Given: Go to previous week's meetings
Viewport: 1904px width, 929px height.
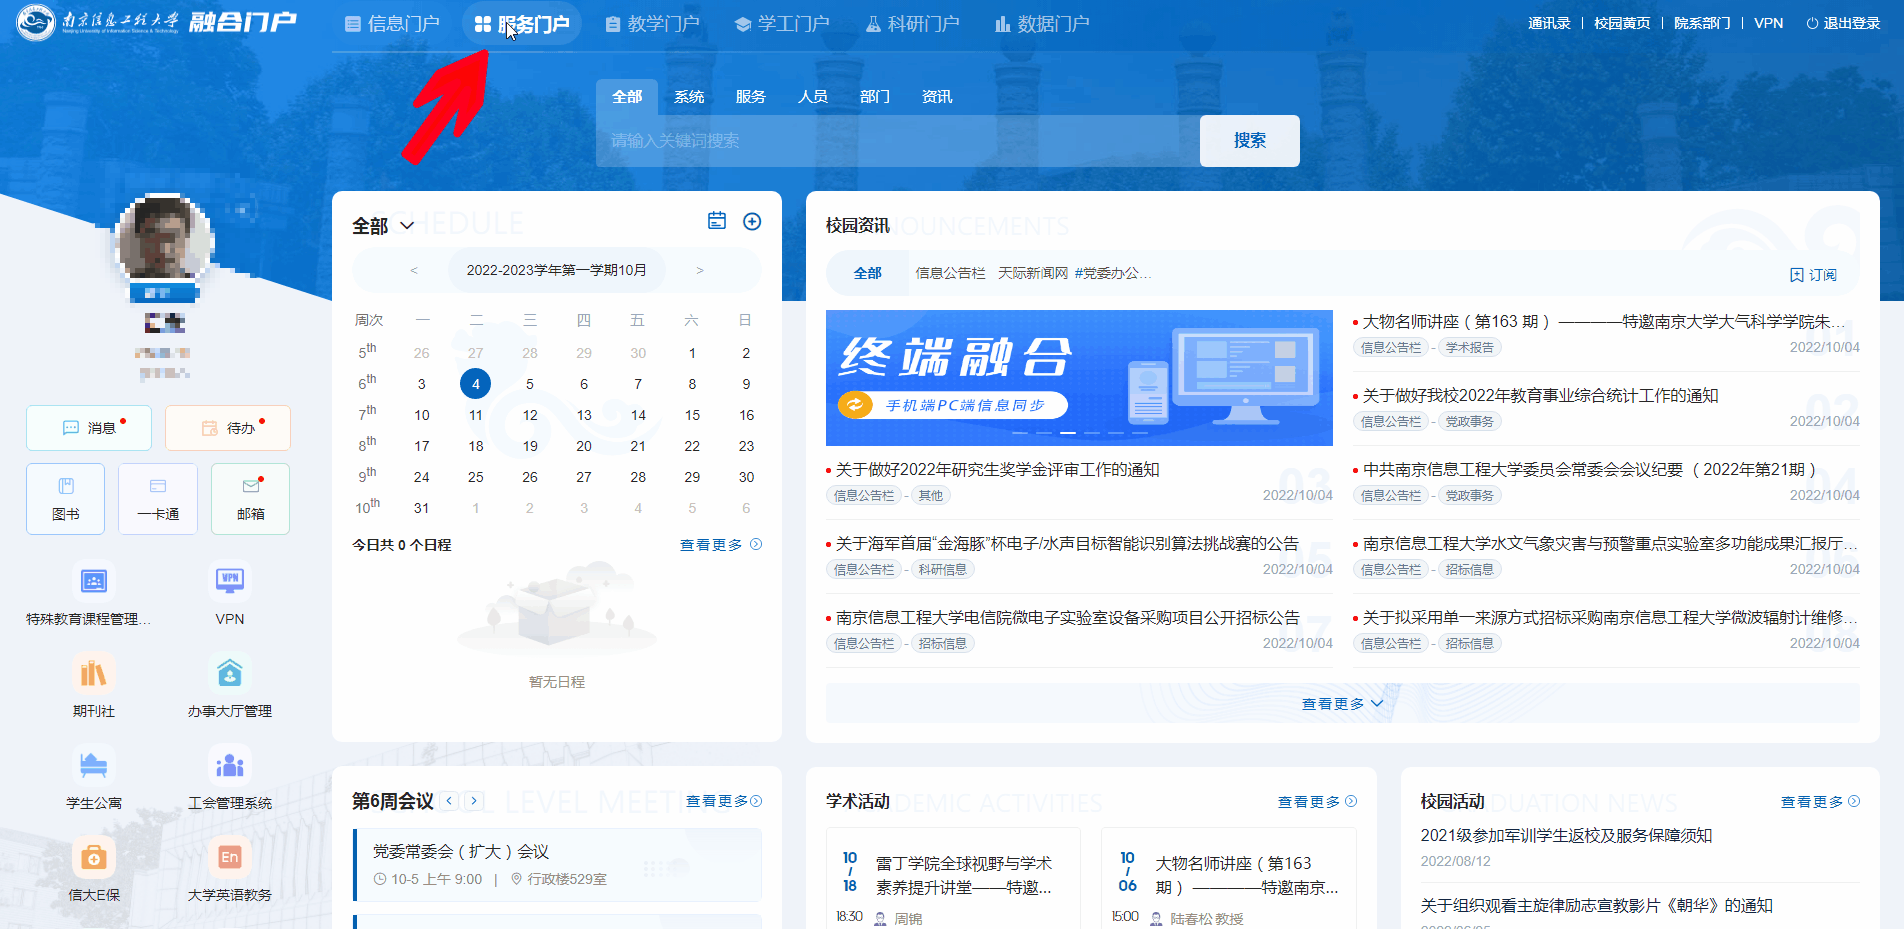Looking at the screenshot, I should (450, 801).
